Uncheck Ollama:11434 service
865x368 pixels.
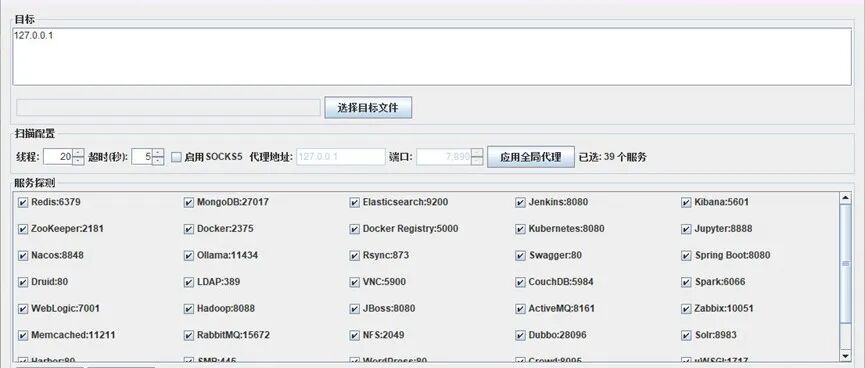tap(189, 255)
